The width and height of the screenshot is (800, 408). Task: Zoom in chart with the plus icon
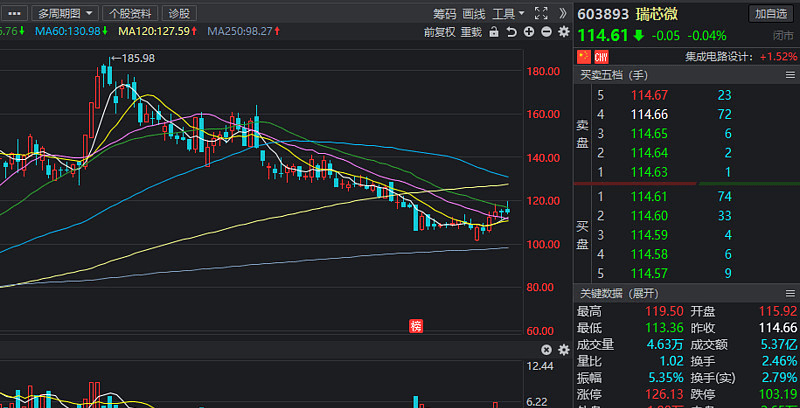coord(529,32)
